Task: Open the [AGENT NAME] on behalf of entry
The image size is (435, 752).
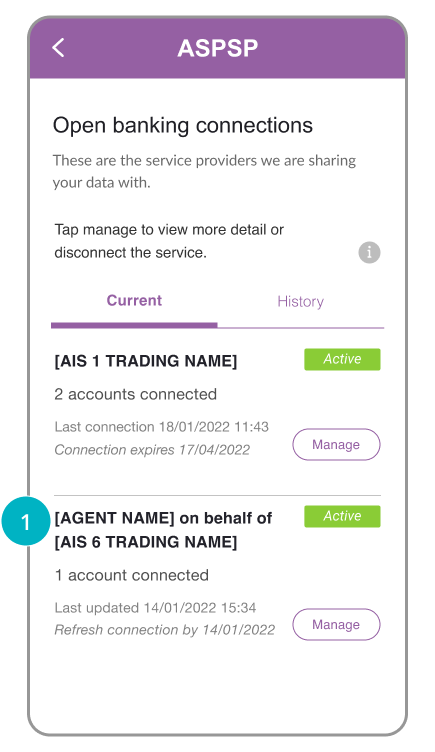Action: [x=163, y=530]
